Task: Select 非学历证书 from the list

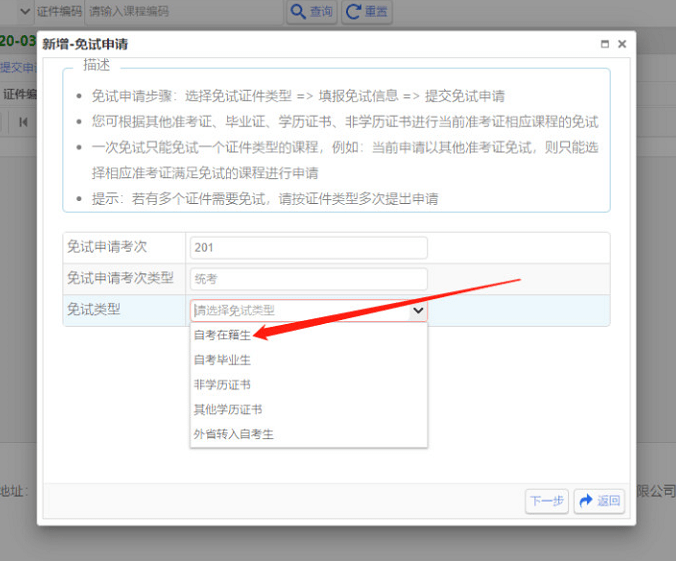Action: (x=309, y=385)
